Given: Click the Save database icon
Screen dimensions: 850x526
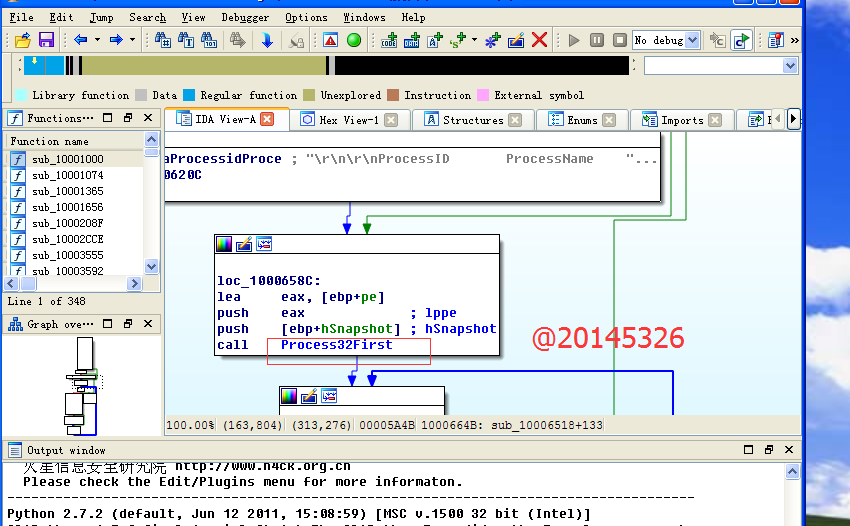Looking at the screenshot, I should tap(46, 40).
